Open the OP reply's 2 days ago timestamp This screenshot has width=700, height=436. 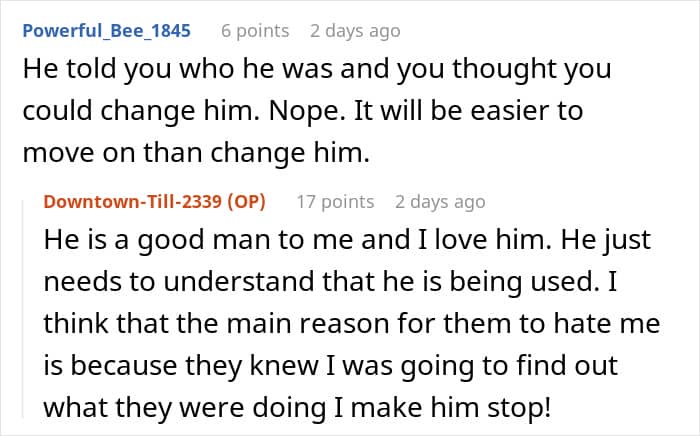[440, 201]
